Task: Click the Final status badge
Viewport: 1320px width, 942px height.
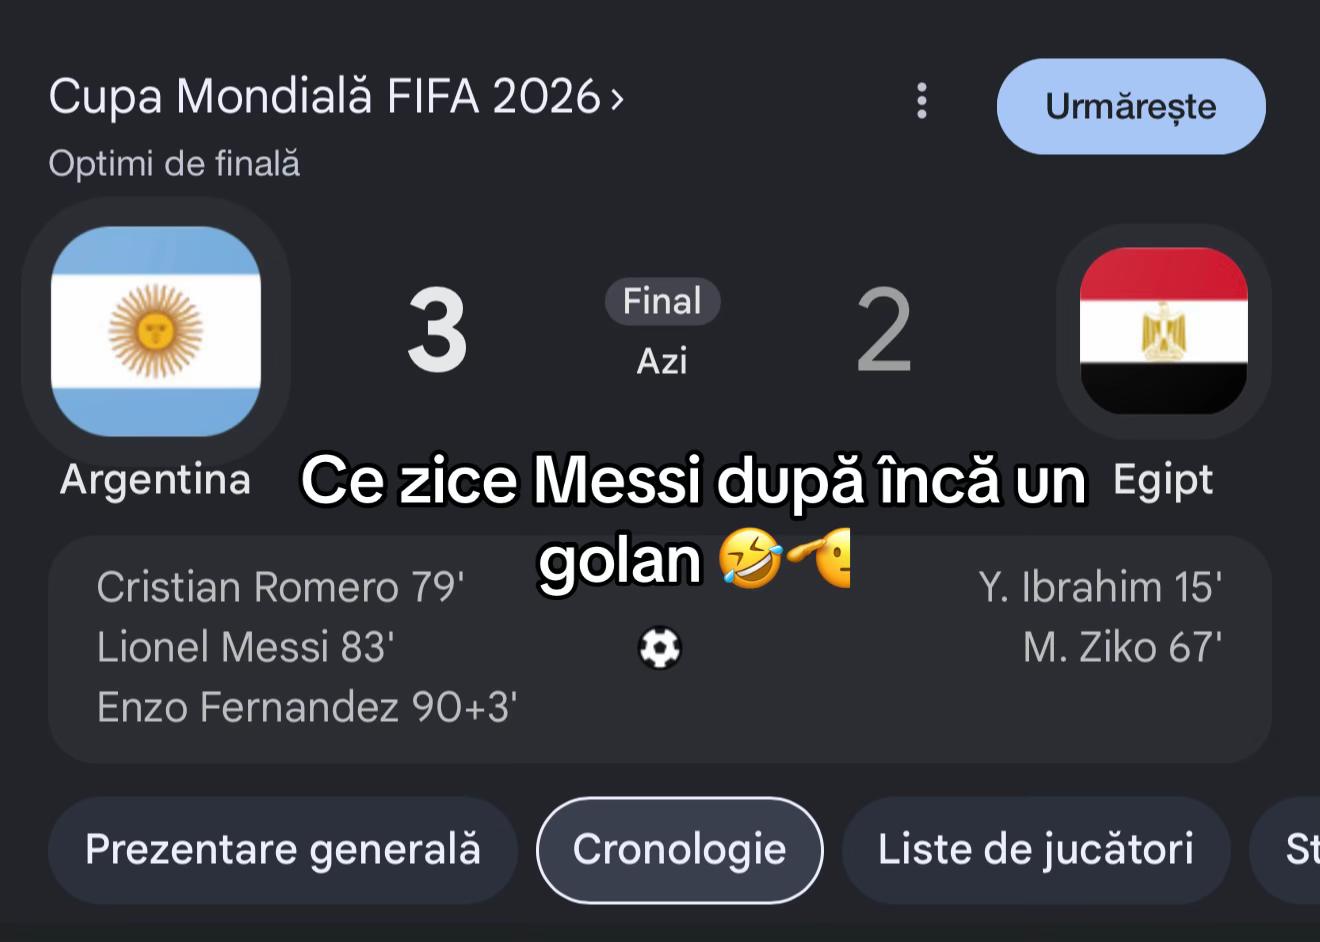Action: point(662,301)
